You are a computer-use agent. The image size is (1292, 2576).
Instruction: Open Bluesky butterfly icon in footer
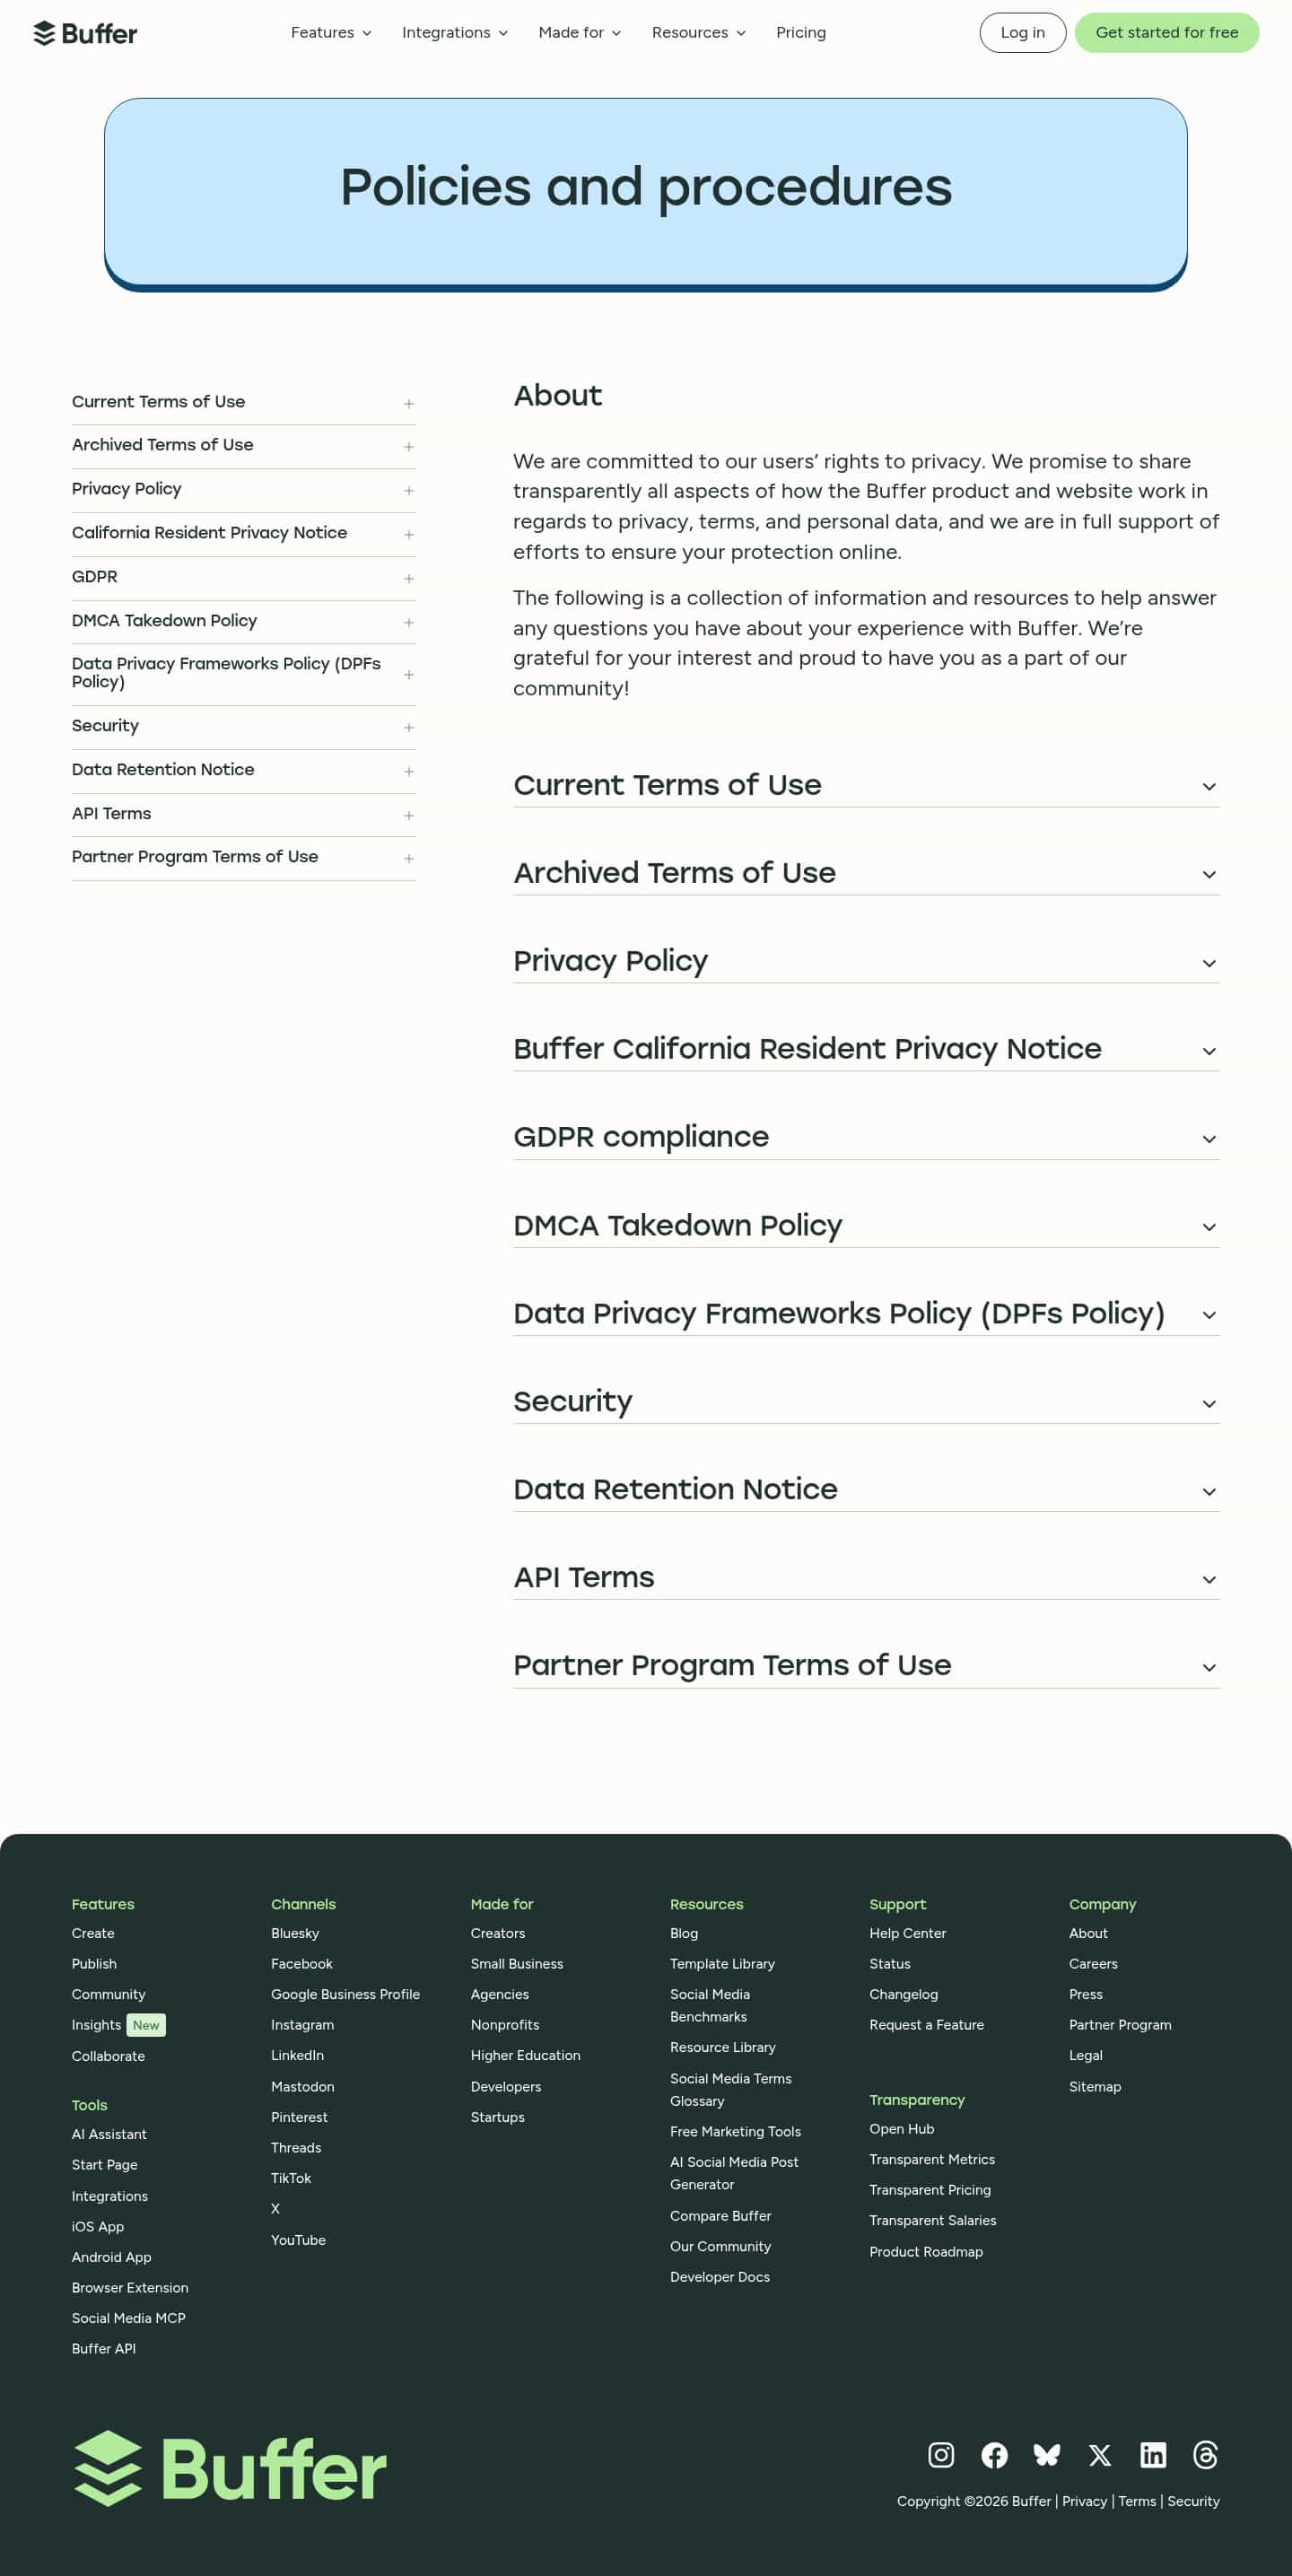[1047, 2455]
